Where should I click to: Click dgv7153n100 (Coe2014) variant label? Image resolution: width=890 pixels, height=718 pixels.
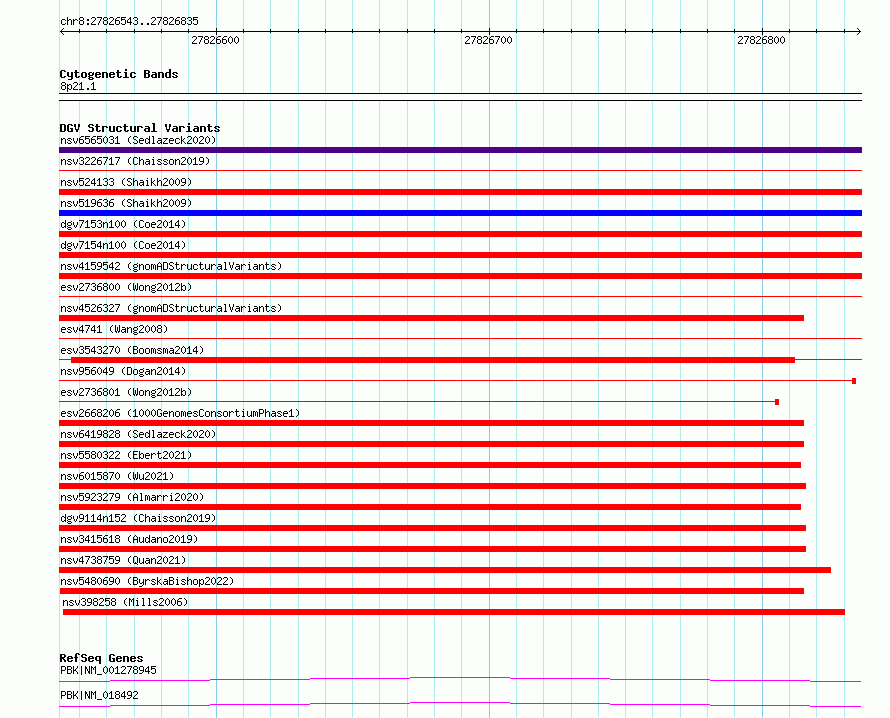point(123,224)
